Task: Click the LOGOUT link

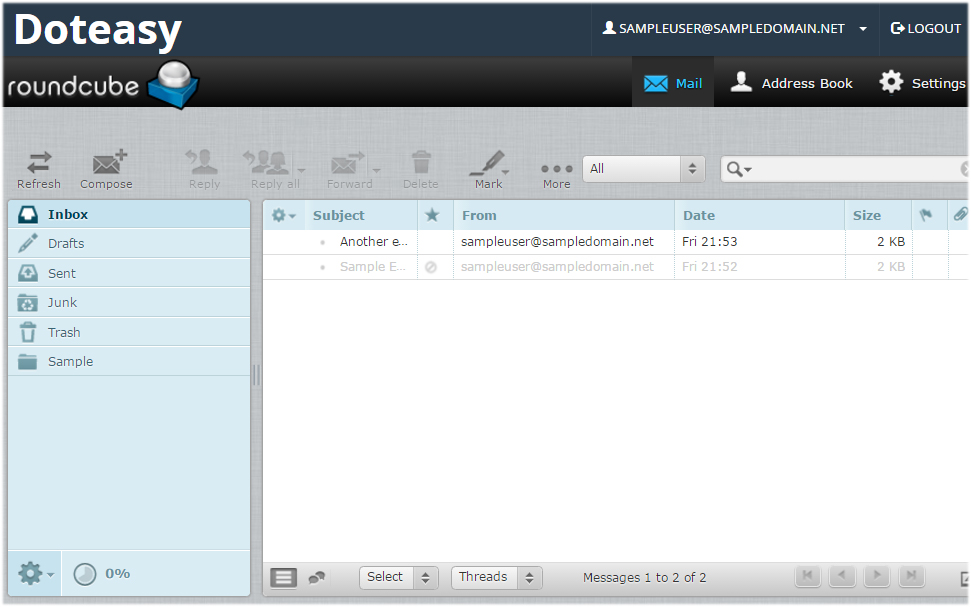Action: tap(926, 28)
